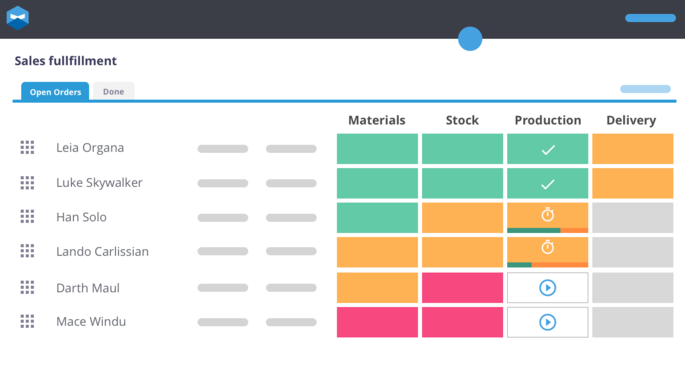
Task: Click the light blue button near tabs
Action: click(645, 89)
